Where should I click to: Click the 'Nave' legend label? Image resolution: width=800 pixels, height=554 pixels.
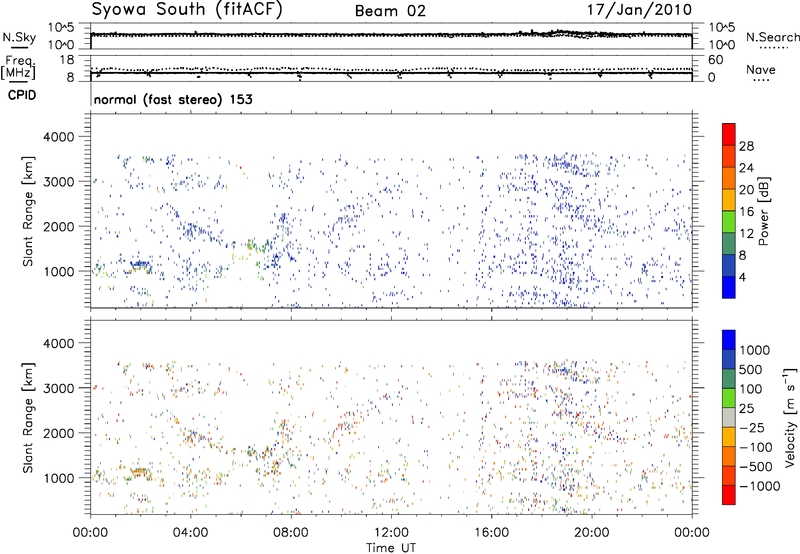tap(761, 69)
